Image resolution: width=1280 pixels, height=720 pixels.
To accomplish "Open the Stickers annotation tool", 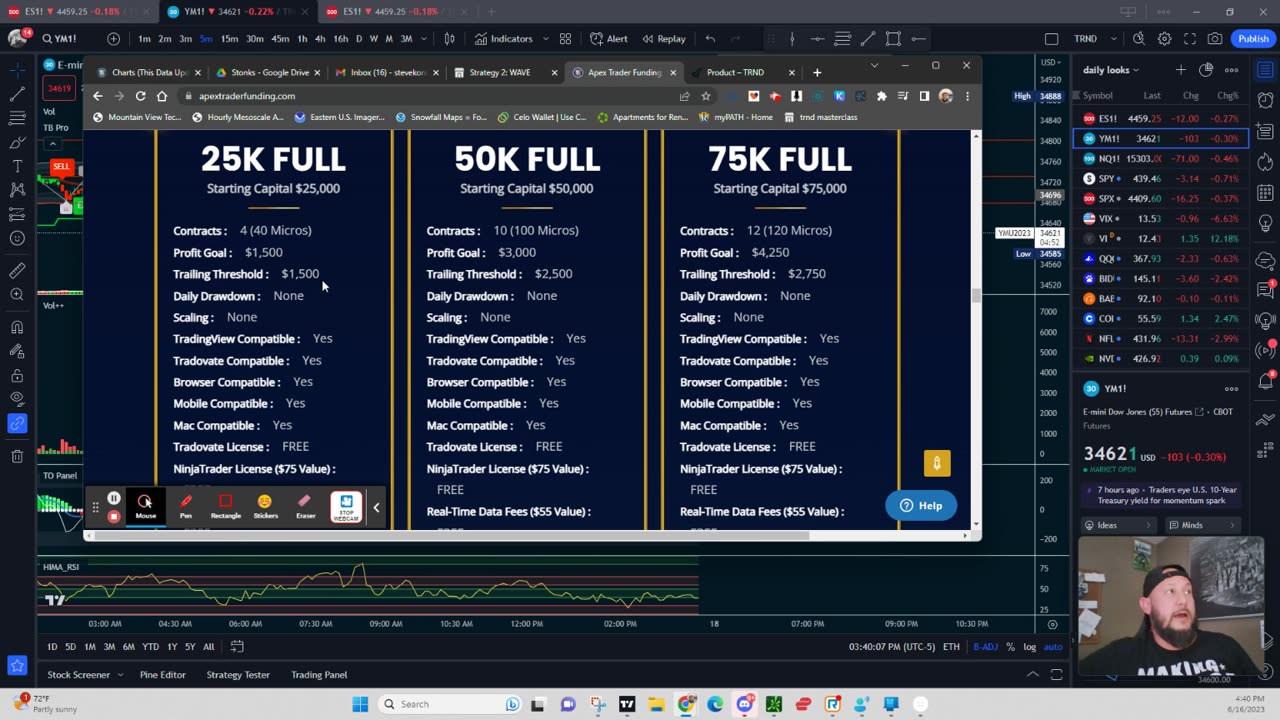I will (265, 506).
